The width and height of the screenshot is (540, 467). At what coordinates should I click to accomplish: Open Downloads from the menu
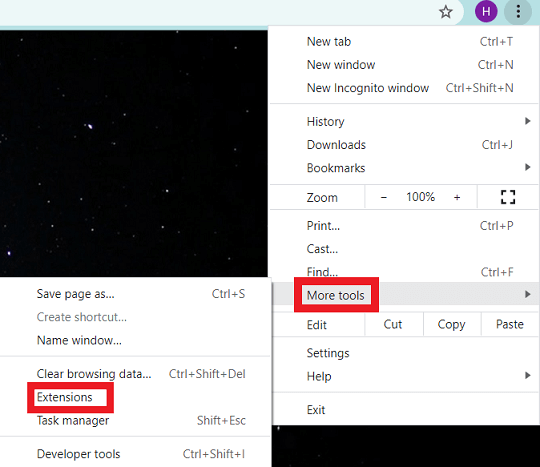coord(405,145)
